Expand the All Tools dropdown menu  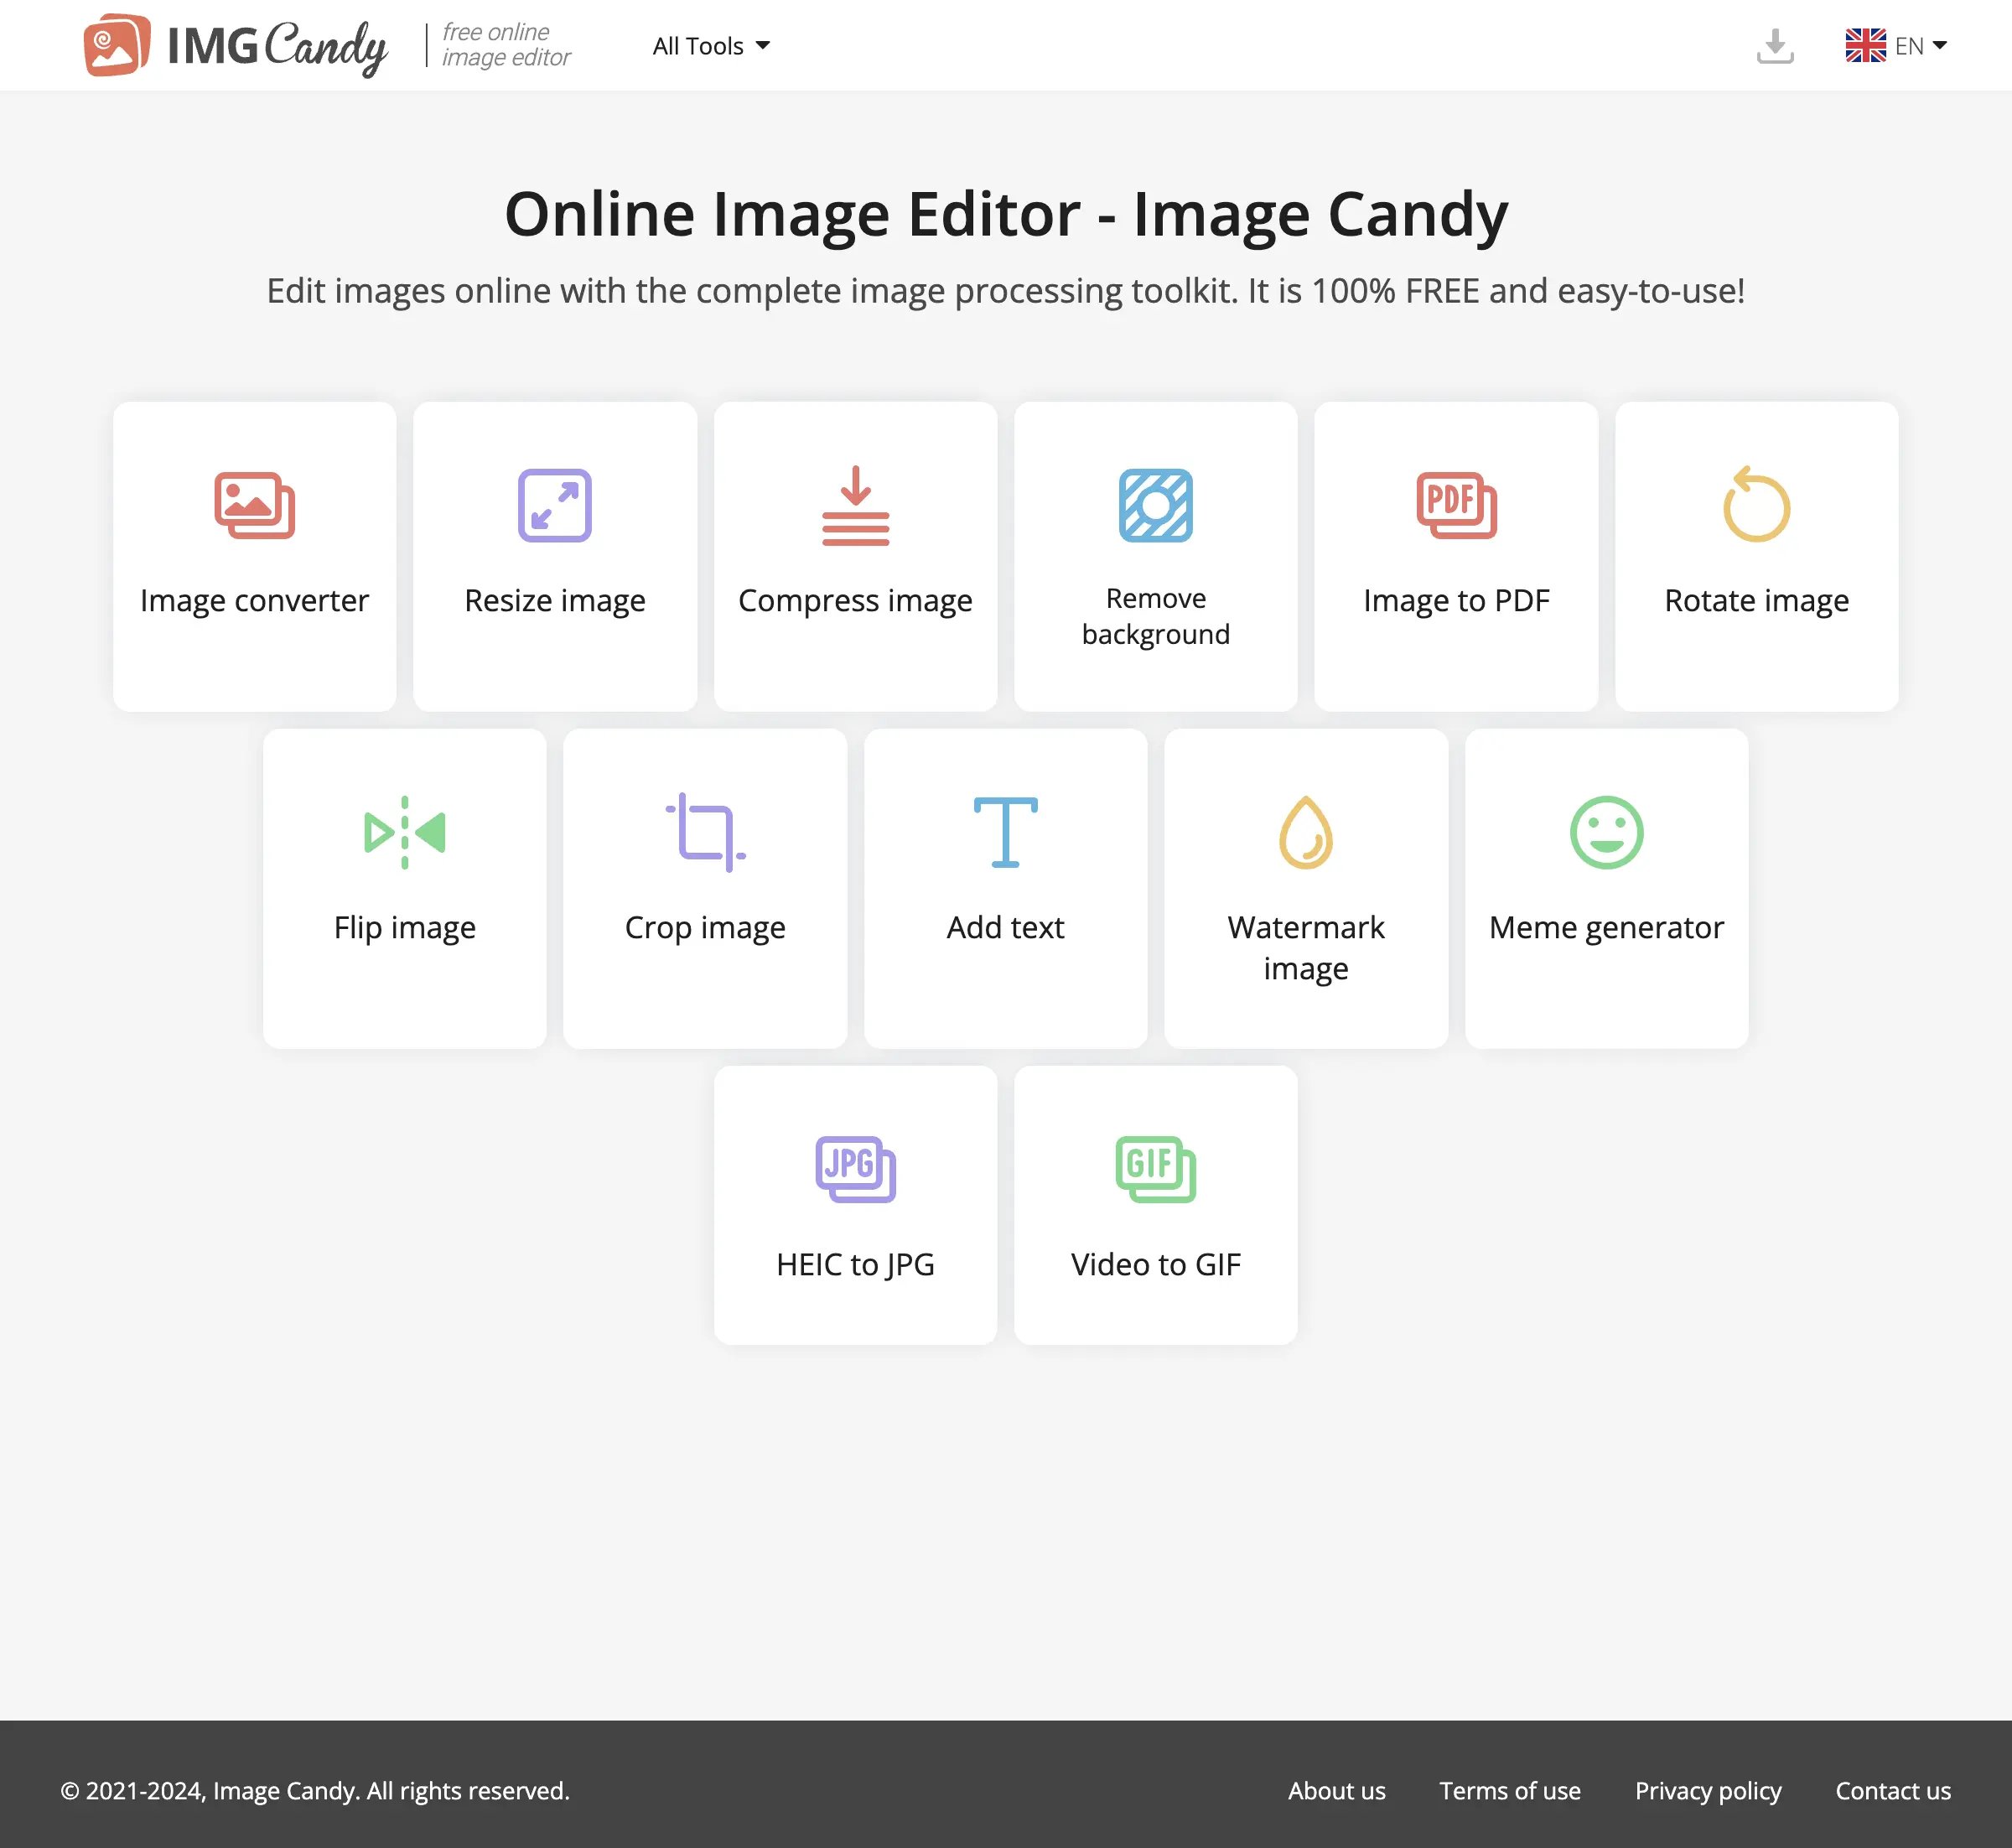711,46
